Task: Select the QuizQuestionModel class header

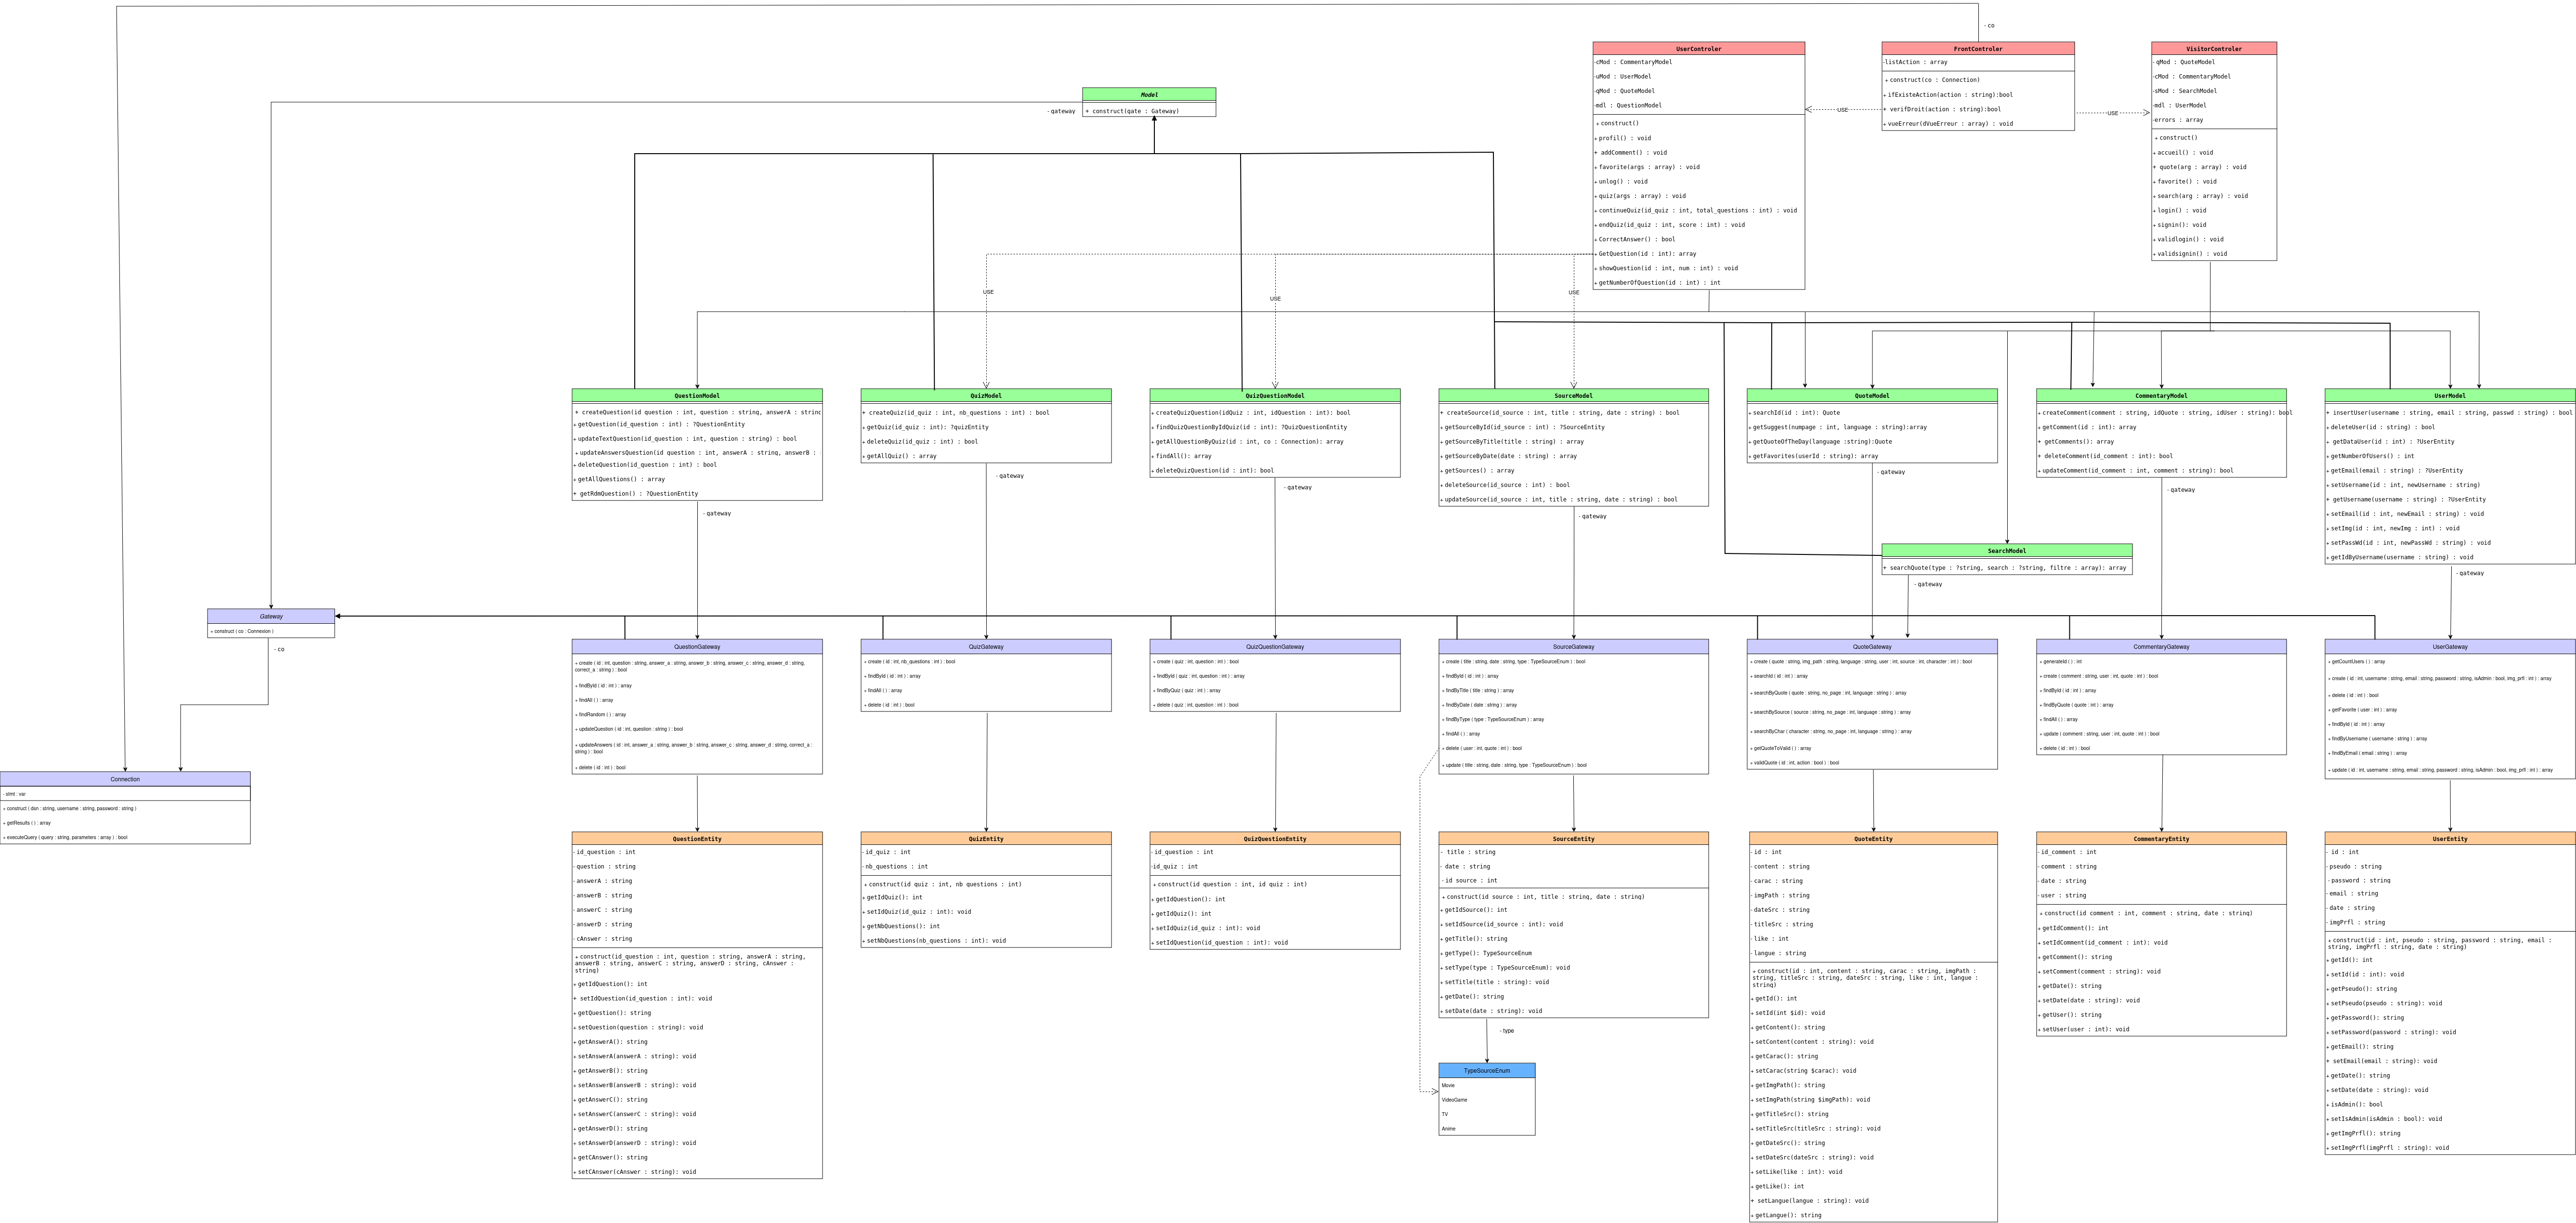Action: pyautogui.click(x=1275, y=396)
